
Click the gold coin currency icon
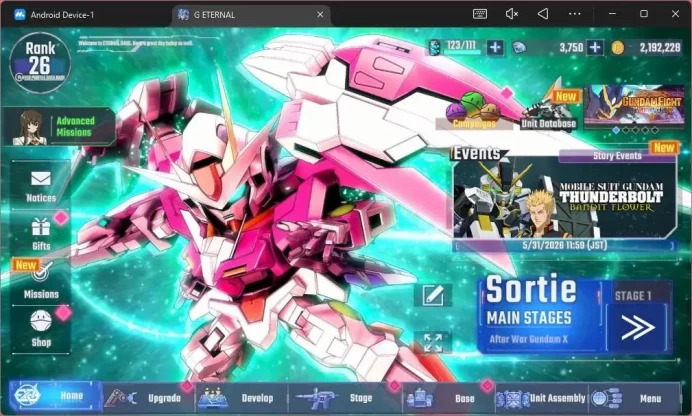(618, 48)
